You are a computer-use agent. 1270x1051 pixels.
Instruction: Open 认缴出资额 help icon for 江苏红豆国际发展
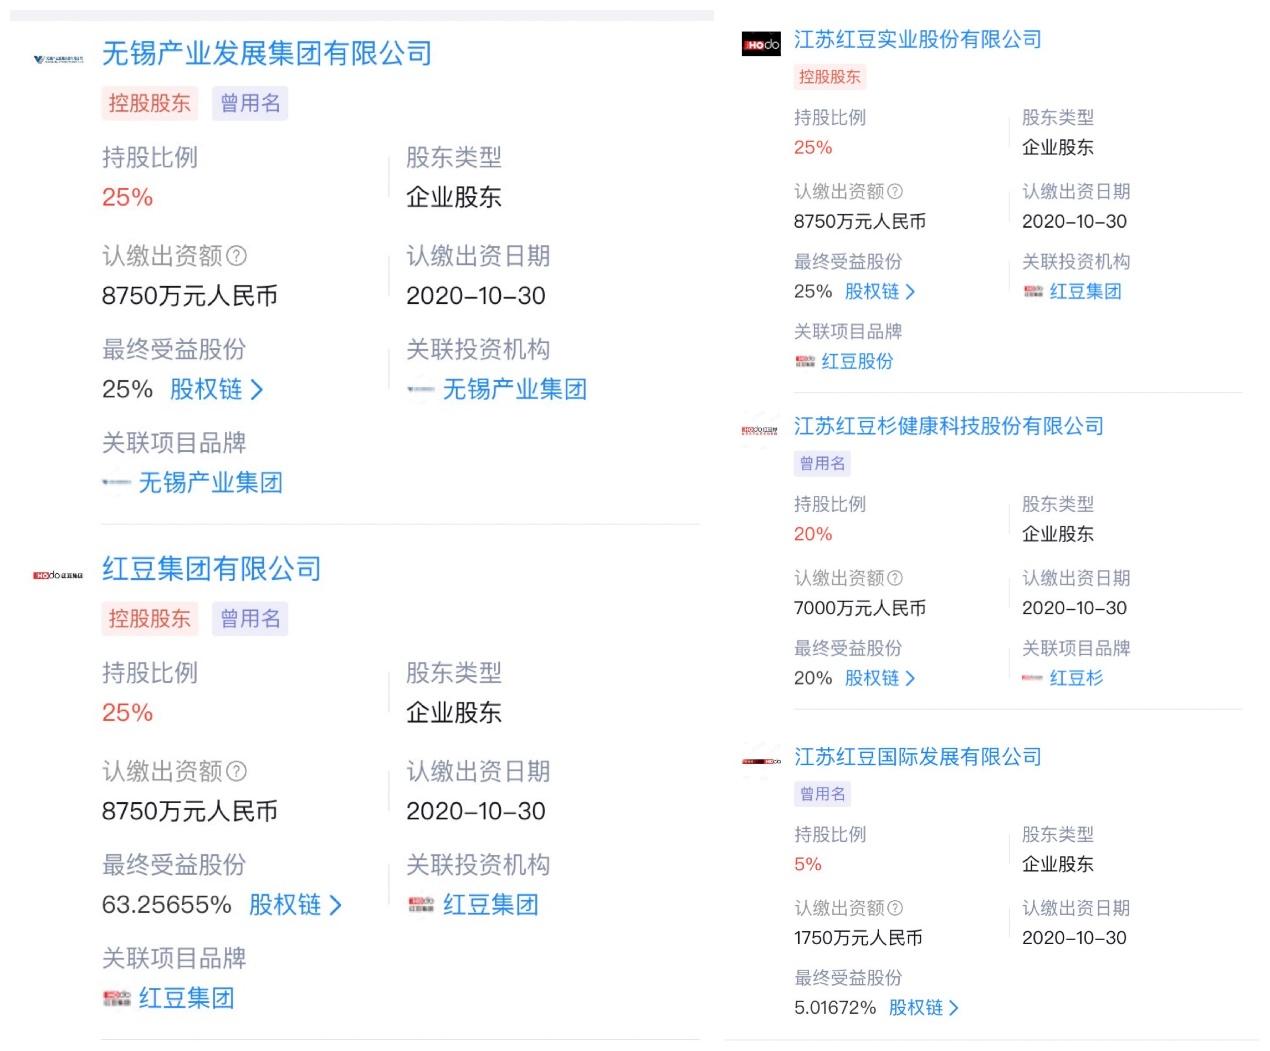[x=895, y=908]
